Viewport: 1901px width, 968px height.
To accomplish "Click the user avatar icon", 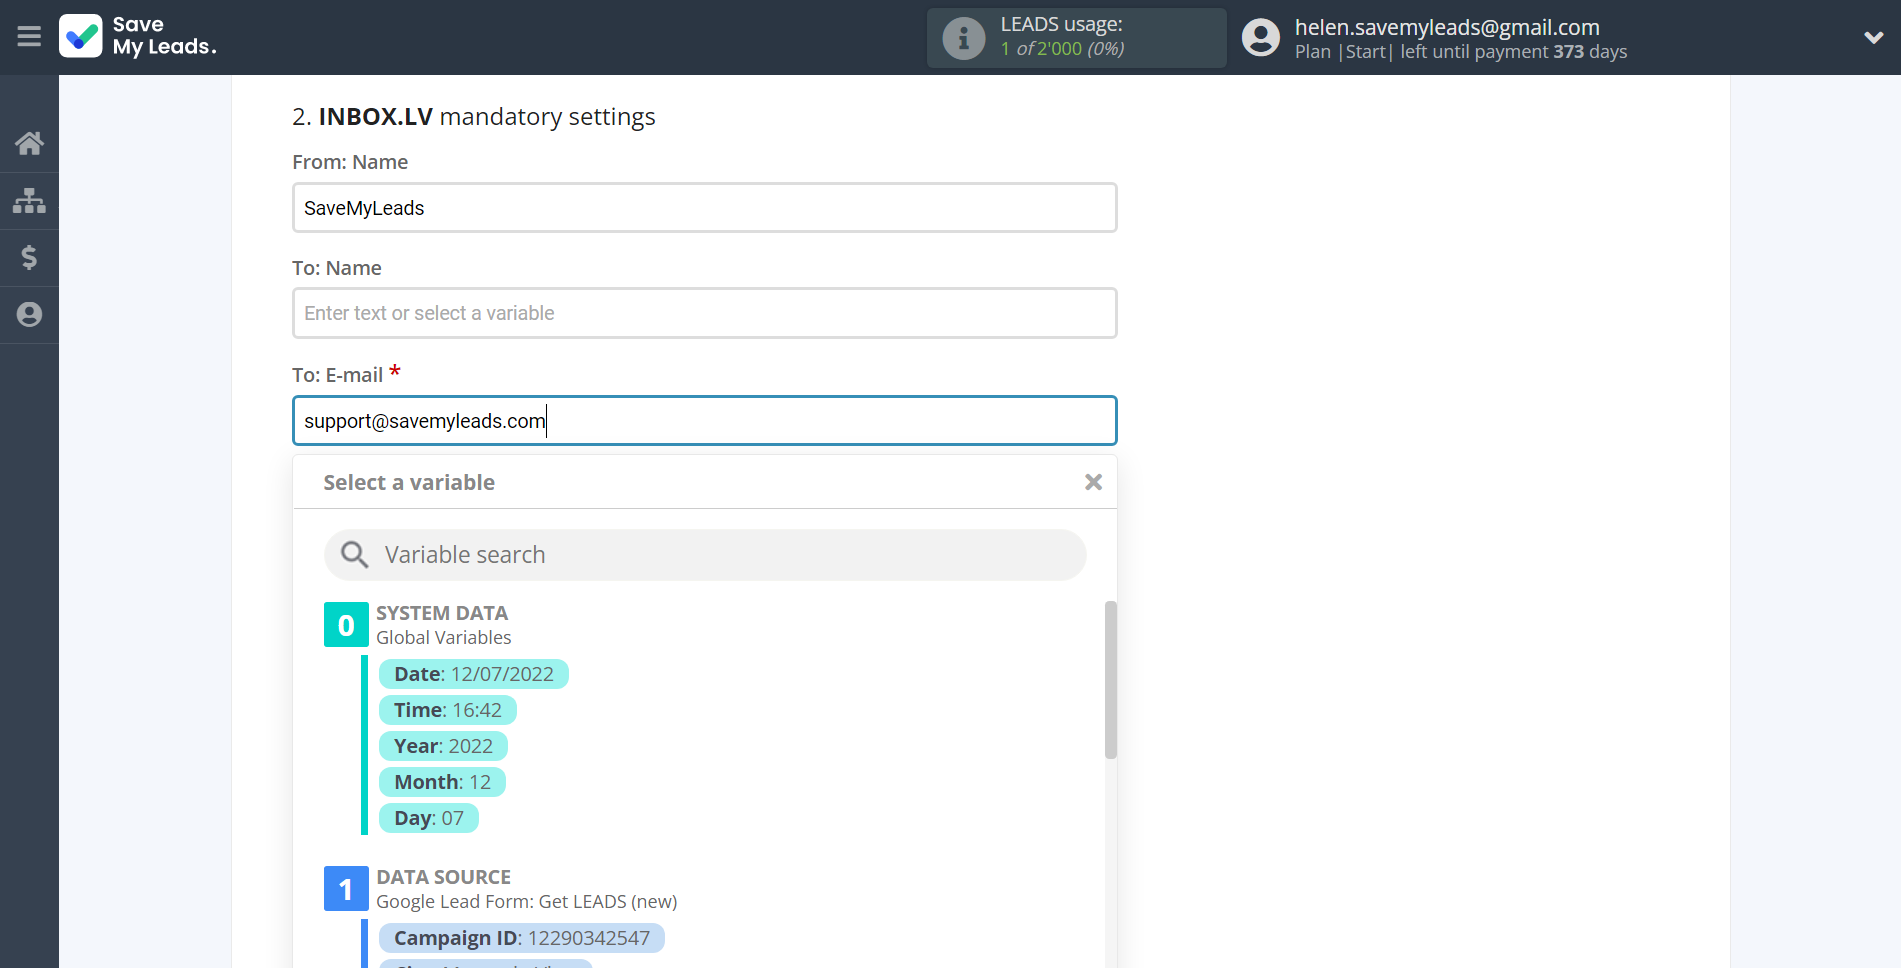I will 1260,38.
